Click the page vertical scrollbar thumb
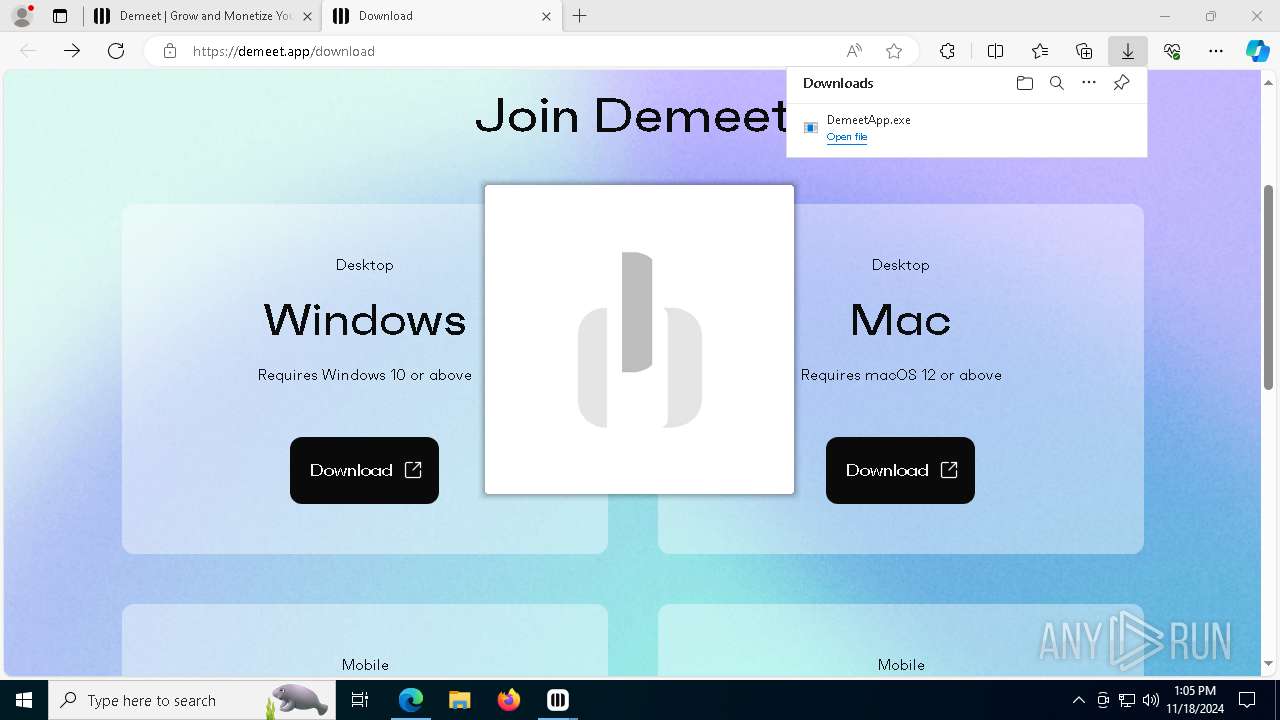Screen dimensions: 1280x720 click(x=1268, y=287)
